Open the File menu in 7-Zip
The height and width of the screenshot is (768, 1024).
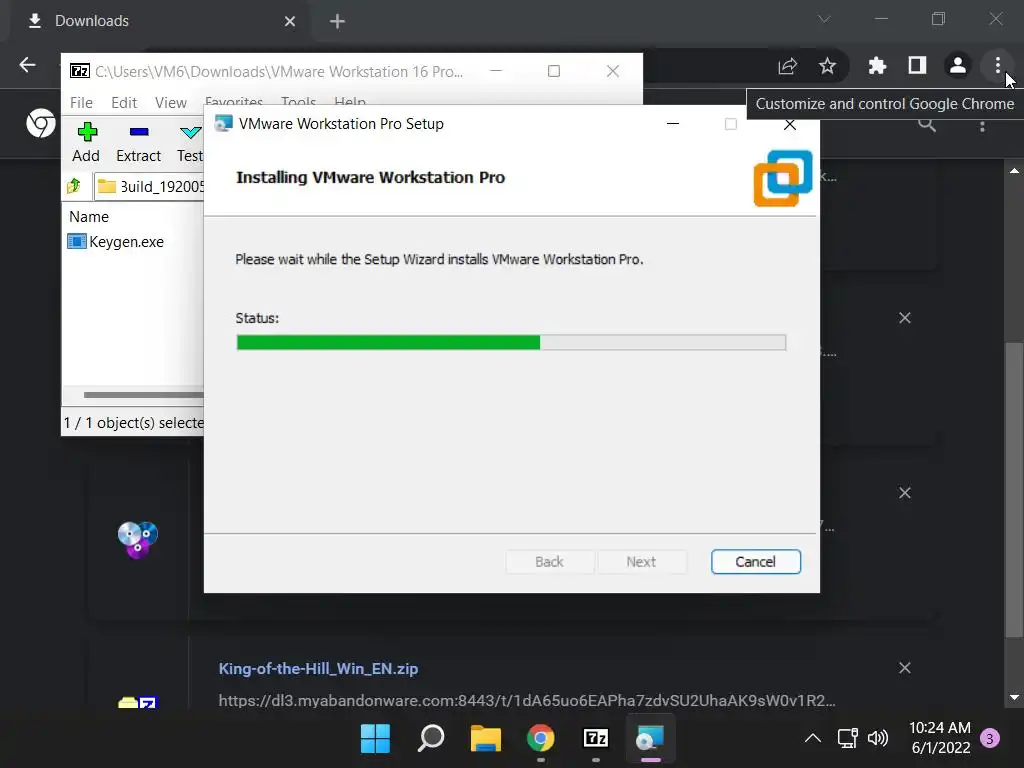coord(81,103)
